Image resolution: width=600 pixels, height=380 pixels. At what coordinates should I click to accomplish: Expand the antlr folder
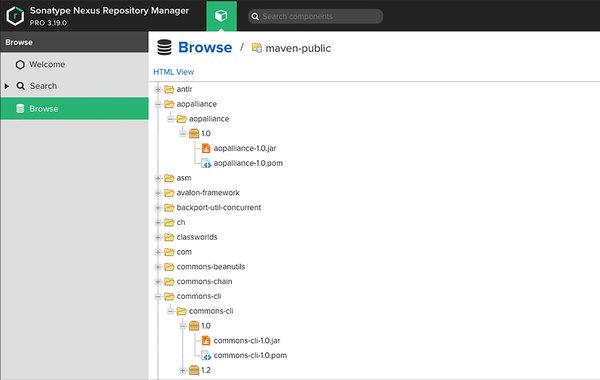(158, 89)
